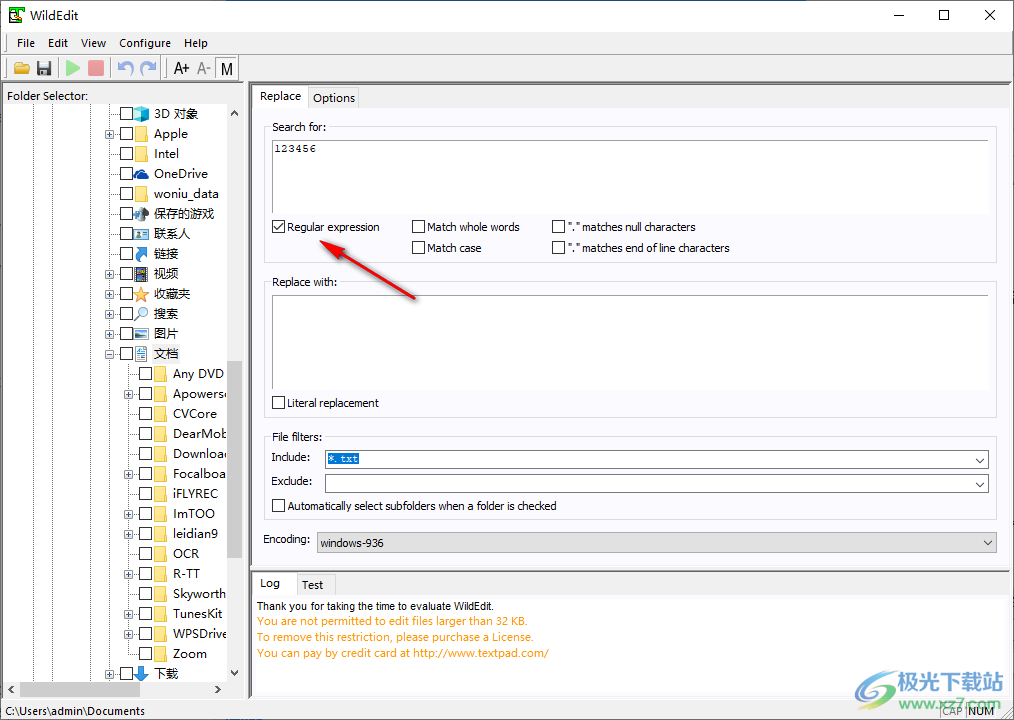Click inside the Replace with text box

tap(628, 340)
